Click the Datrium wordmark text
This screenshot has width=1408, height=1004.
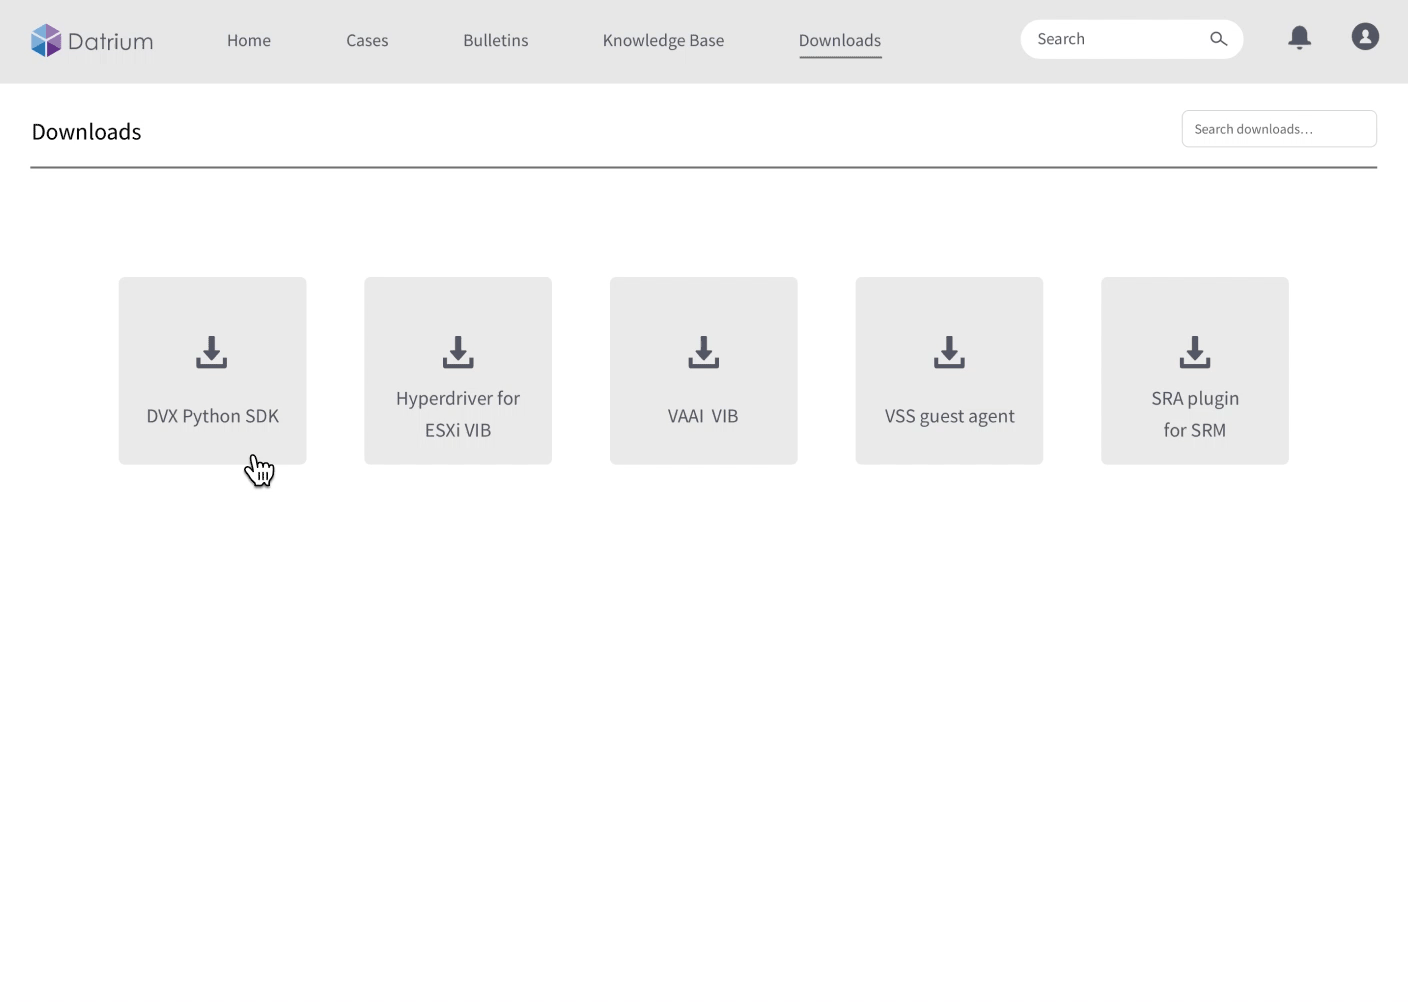click(x=111, y=41)
